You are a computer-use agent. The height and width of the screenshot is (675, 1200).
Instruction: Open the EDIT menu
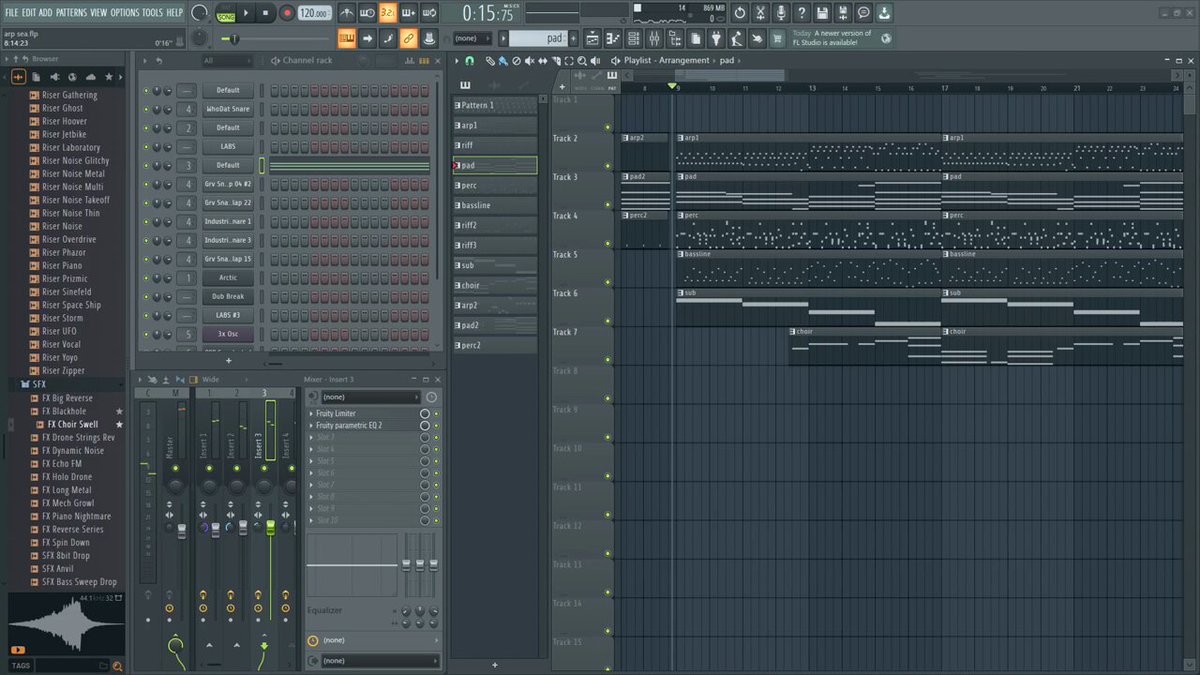[29, 13]
